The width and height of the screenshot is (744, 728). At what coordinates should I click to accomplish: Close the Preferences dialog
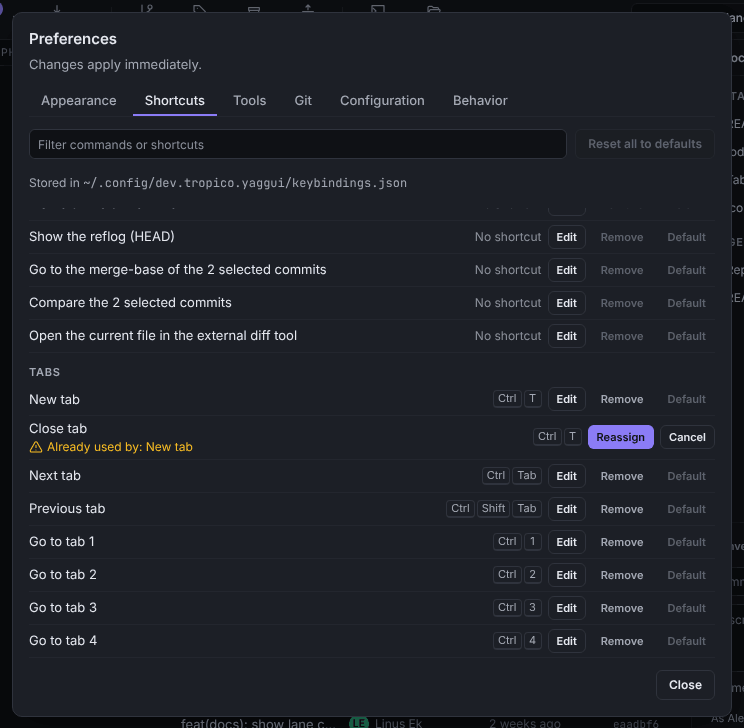685,685
